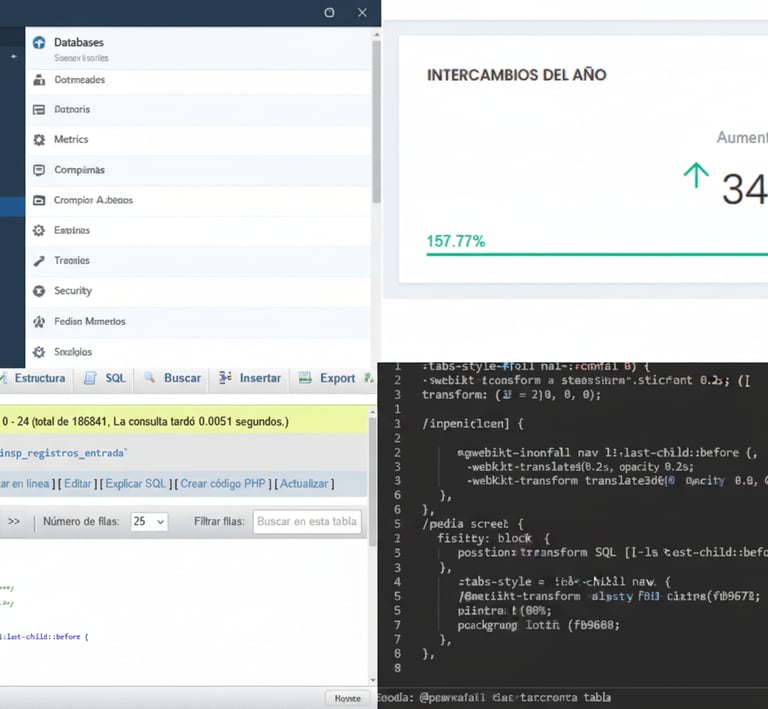Click the Eapinxs gear icon

(x=39, y=230)
